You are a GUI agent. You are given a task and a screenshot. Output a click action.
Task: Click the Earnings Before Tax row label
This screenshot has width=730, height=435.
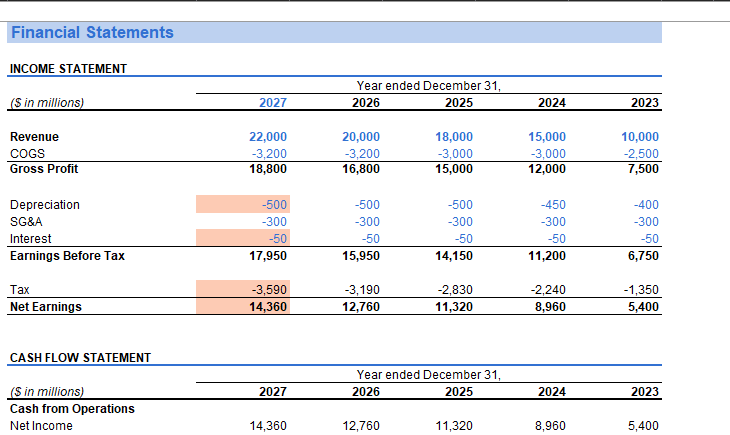click(x=68, y=256)
